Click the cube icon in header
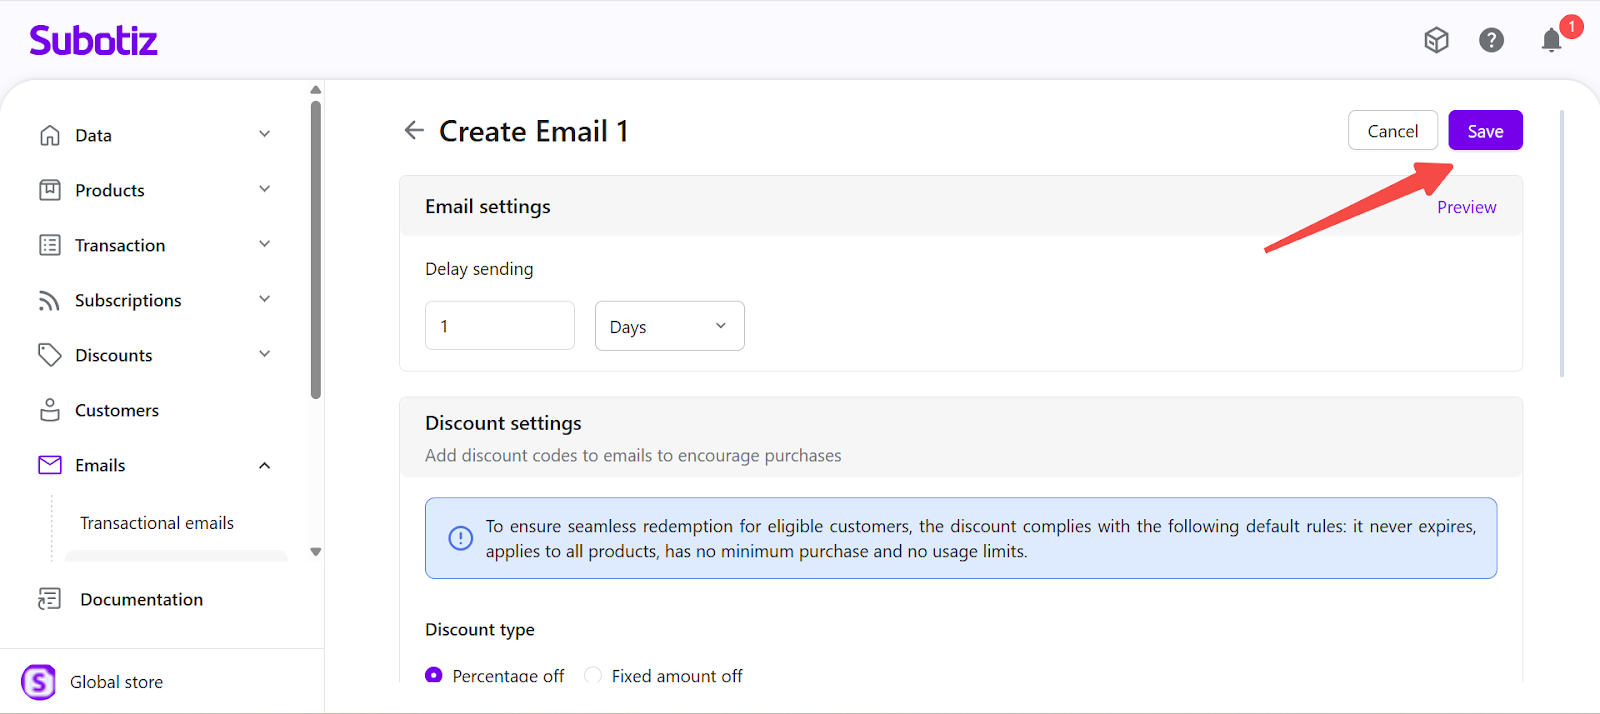The width and height of the screenshot is (1600, 714). [x=1436, y=40]
